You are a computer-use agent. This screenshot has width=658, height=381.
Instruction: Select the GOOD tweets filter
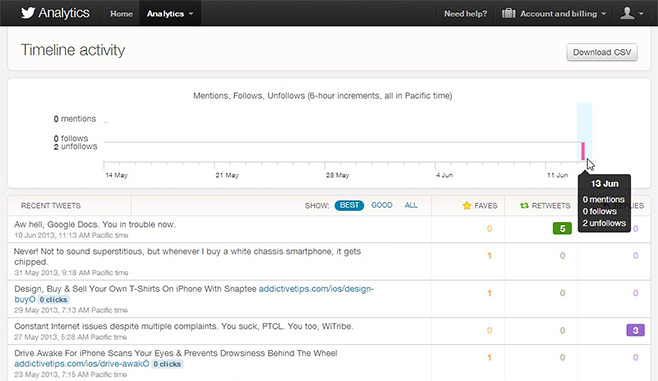(x=382, y=205)
